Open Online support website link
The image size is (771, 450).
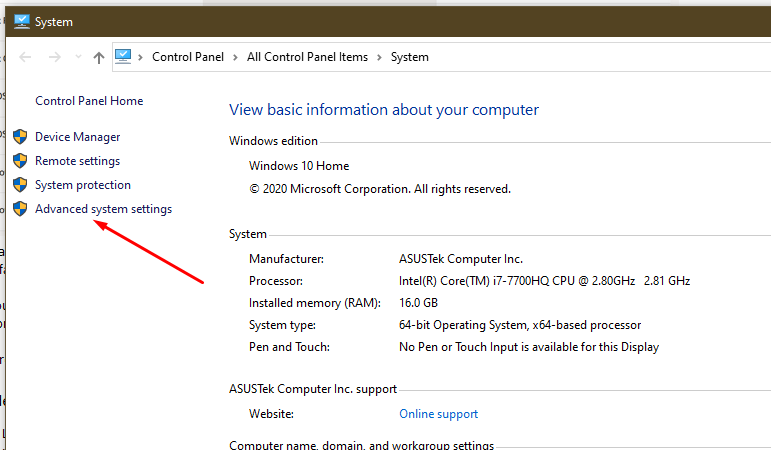click(439, 414)
